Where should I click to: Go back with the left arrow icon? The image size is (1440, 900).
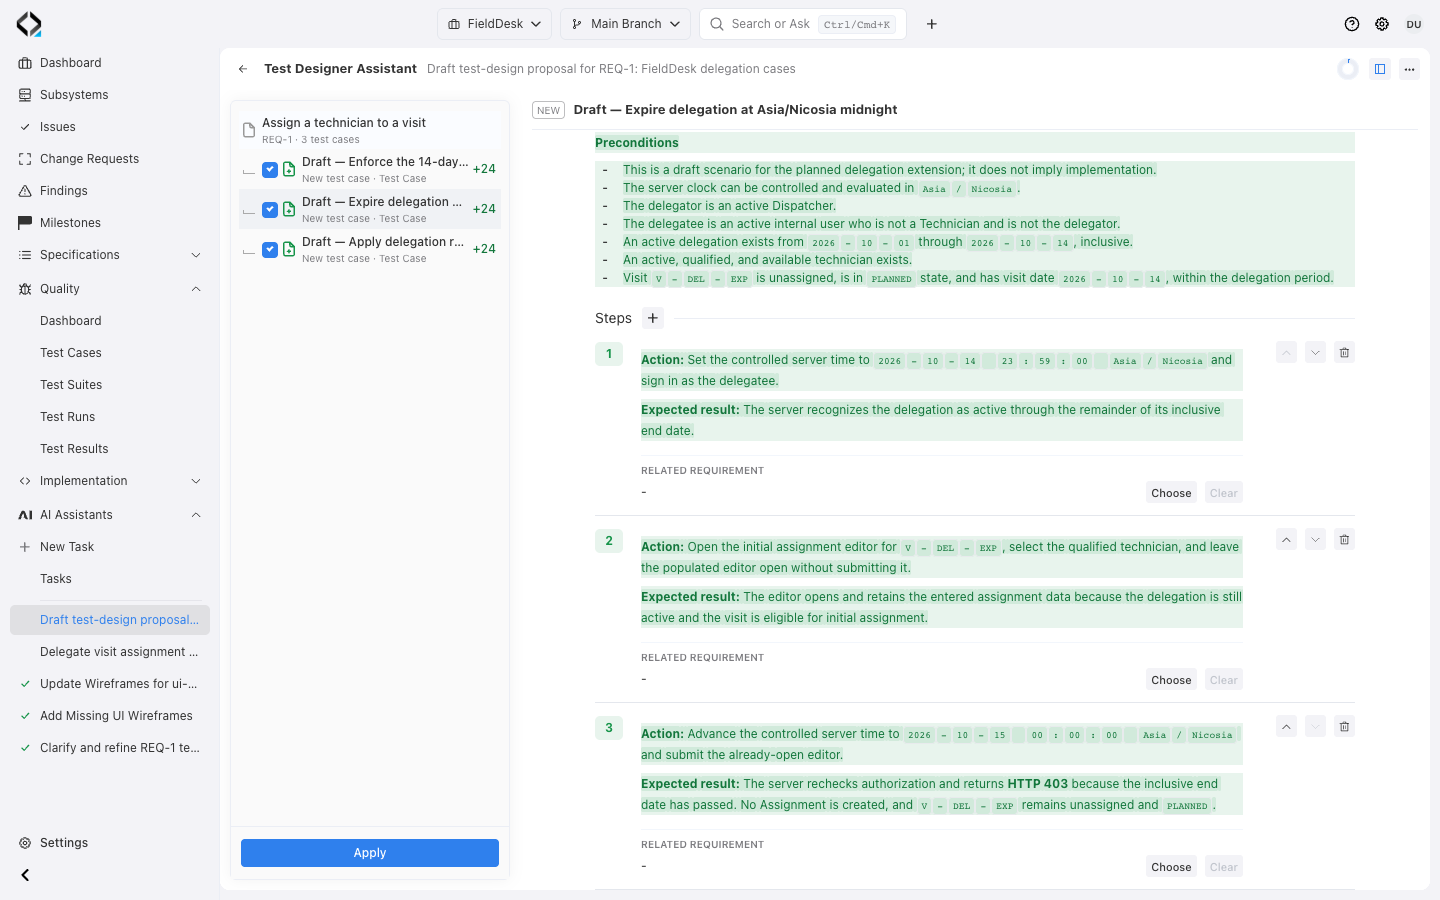point(243,69)
